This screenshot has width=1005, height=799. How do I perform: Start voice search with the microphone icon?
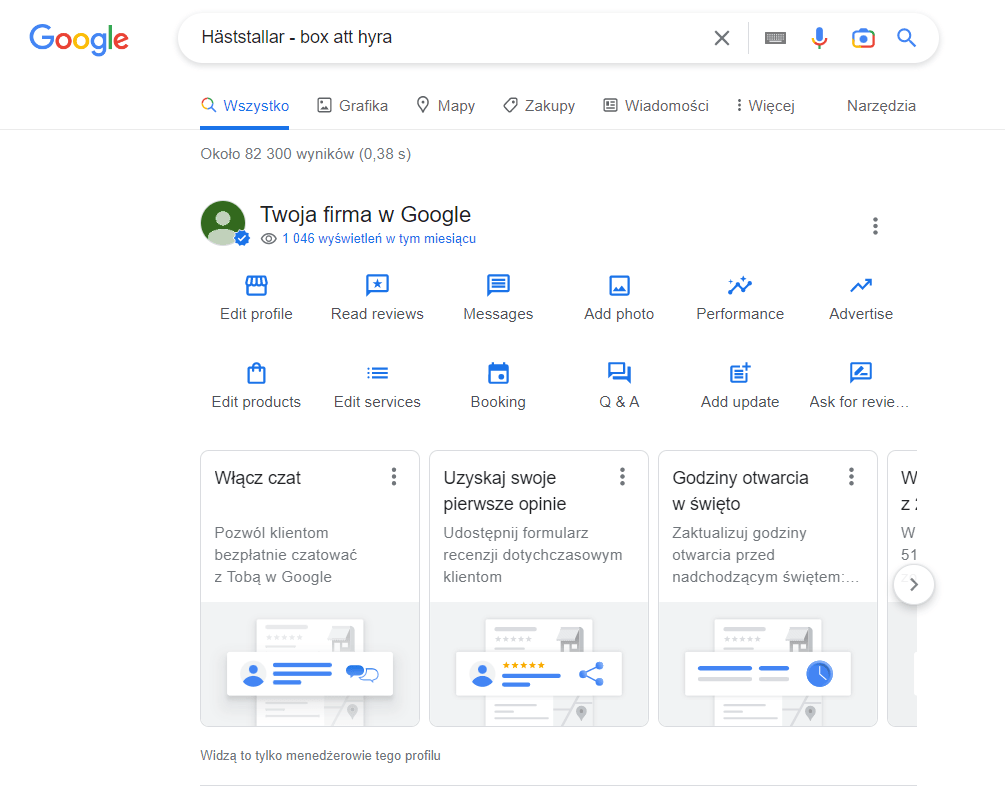click(819, 38)
